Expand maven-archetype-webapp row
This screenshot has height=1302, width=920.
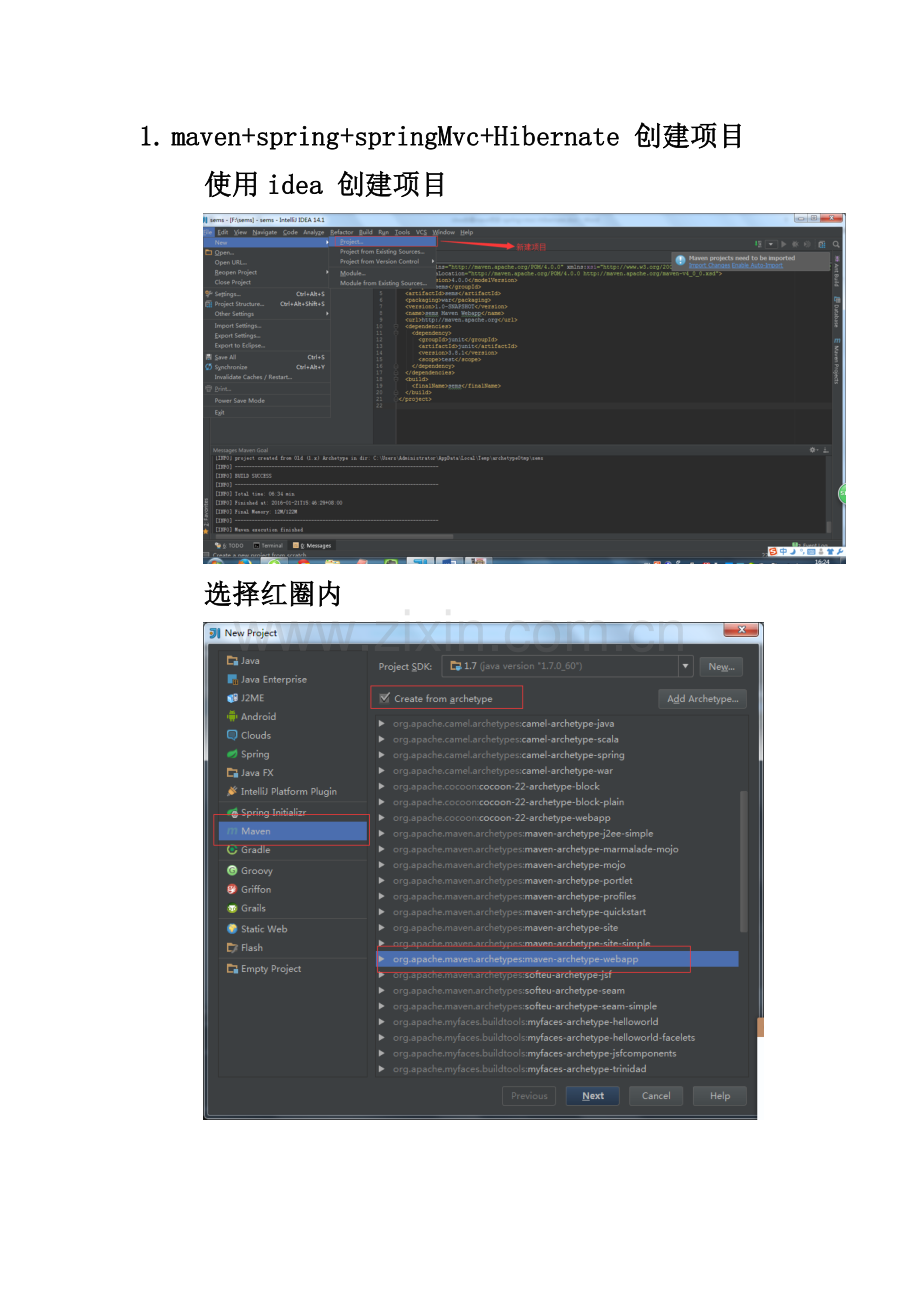coord(382,959)
